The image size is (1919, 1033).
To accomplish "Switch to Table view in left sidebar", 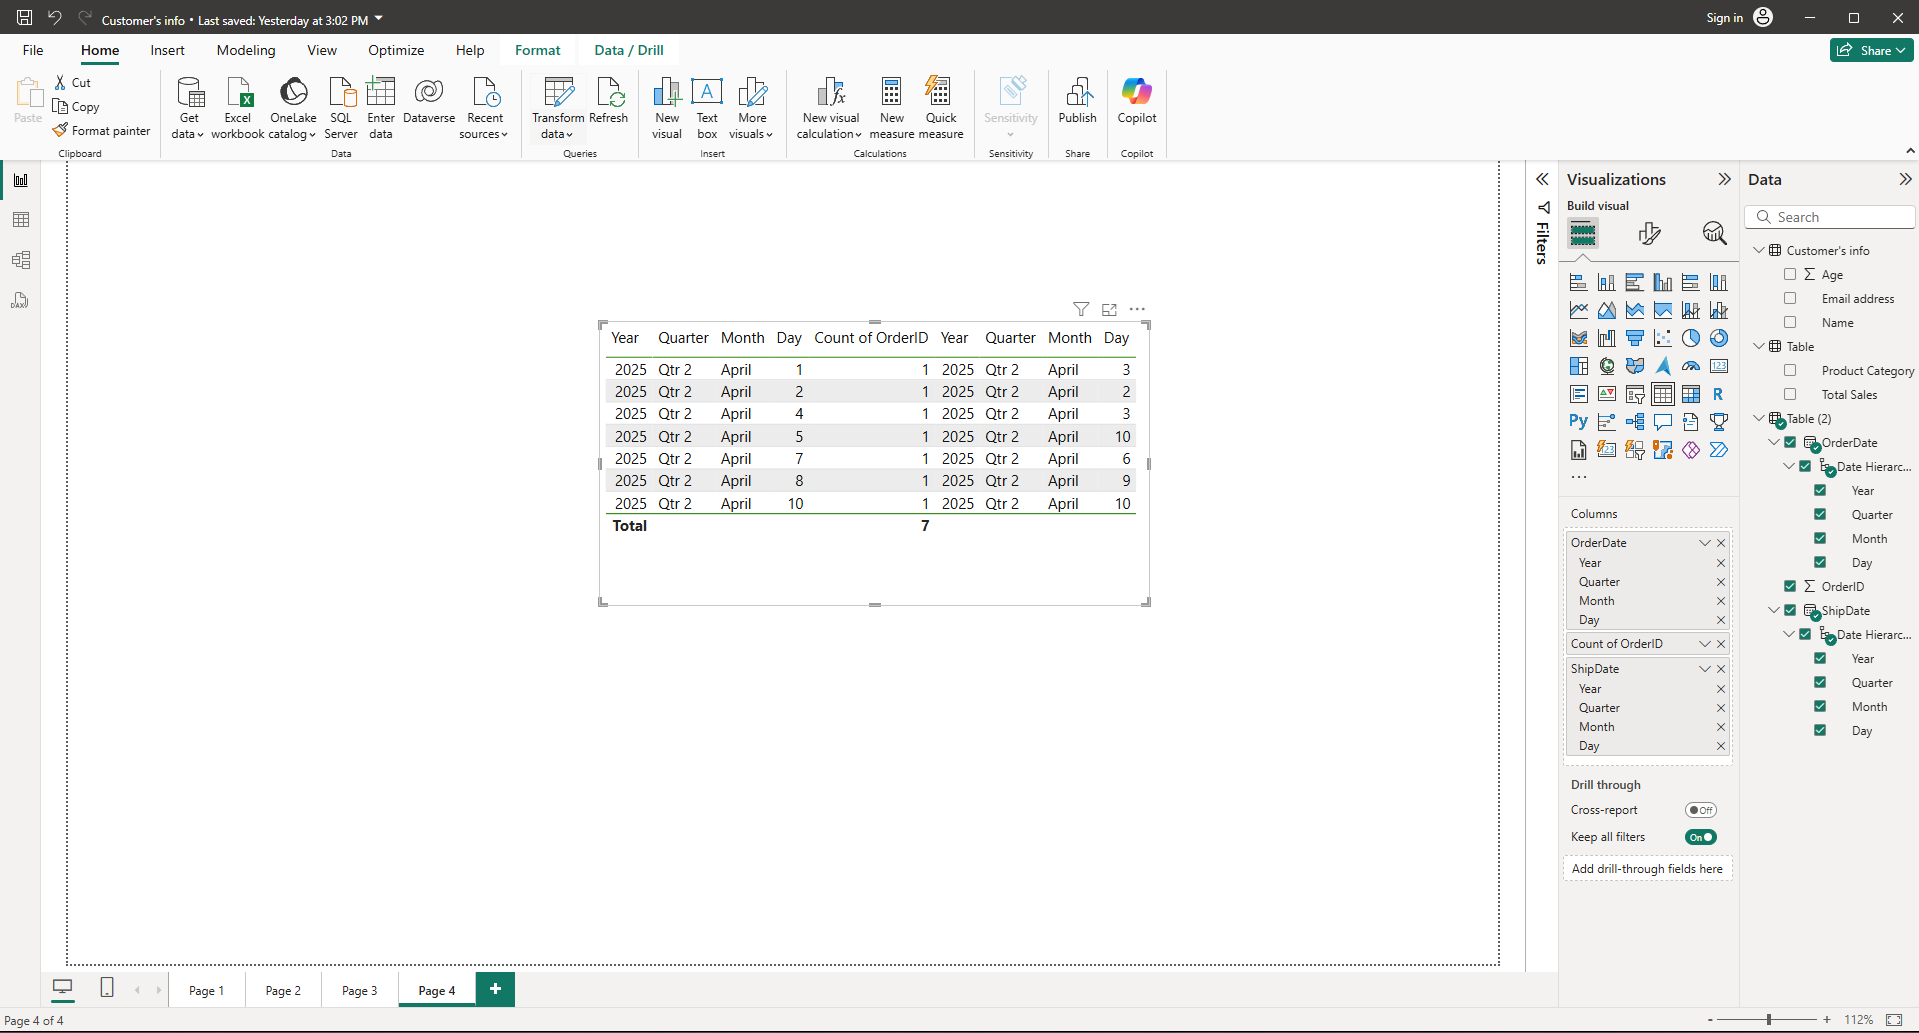I will tap(21, 220).
